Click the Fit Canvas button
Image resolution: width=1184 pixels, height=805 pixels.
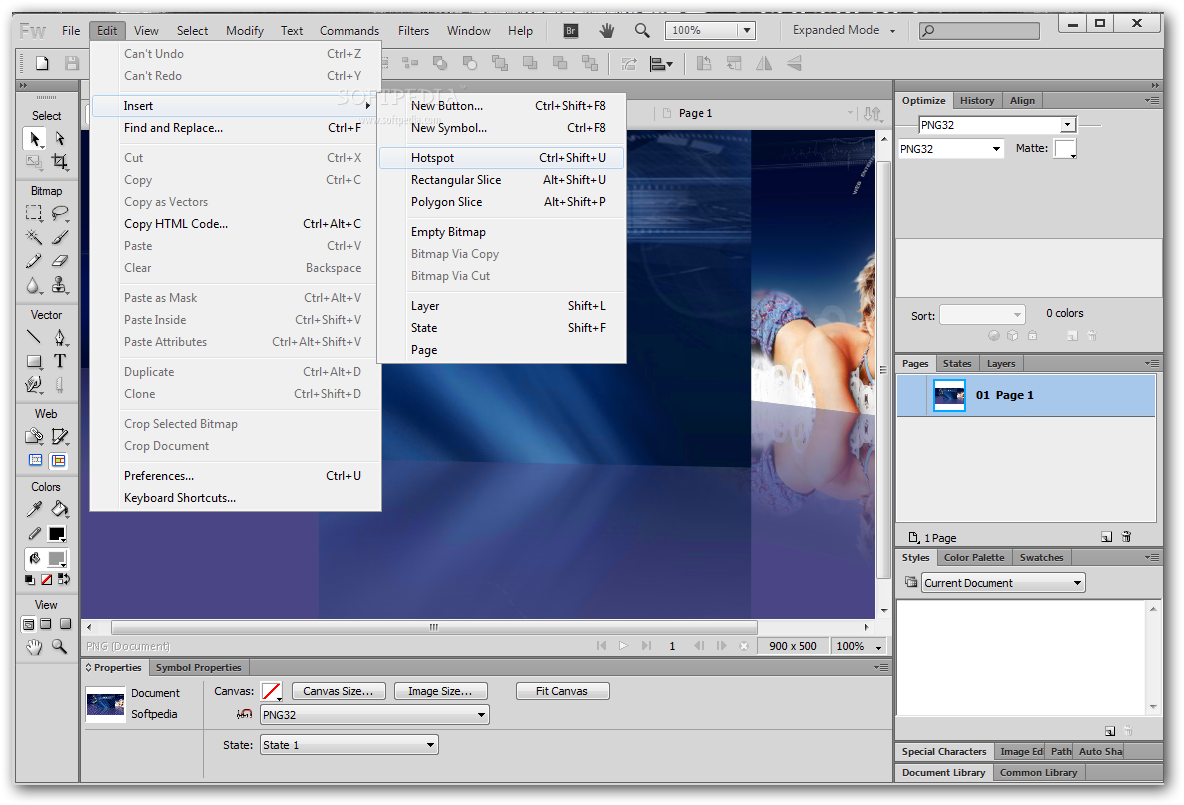tap(562, 691)
